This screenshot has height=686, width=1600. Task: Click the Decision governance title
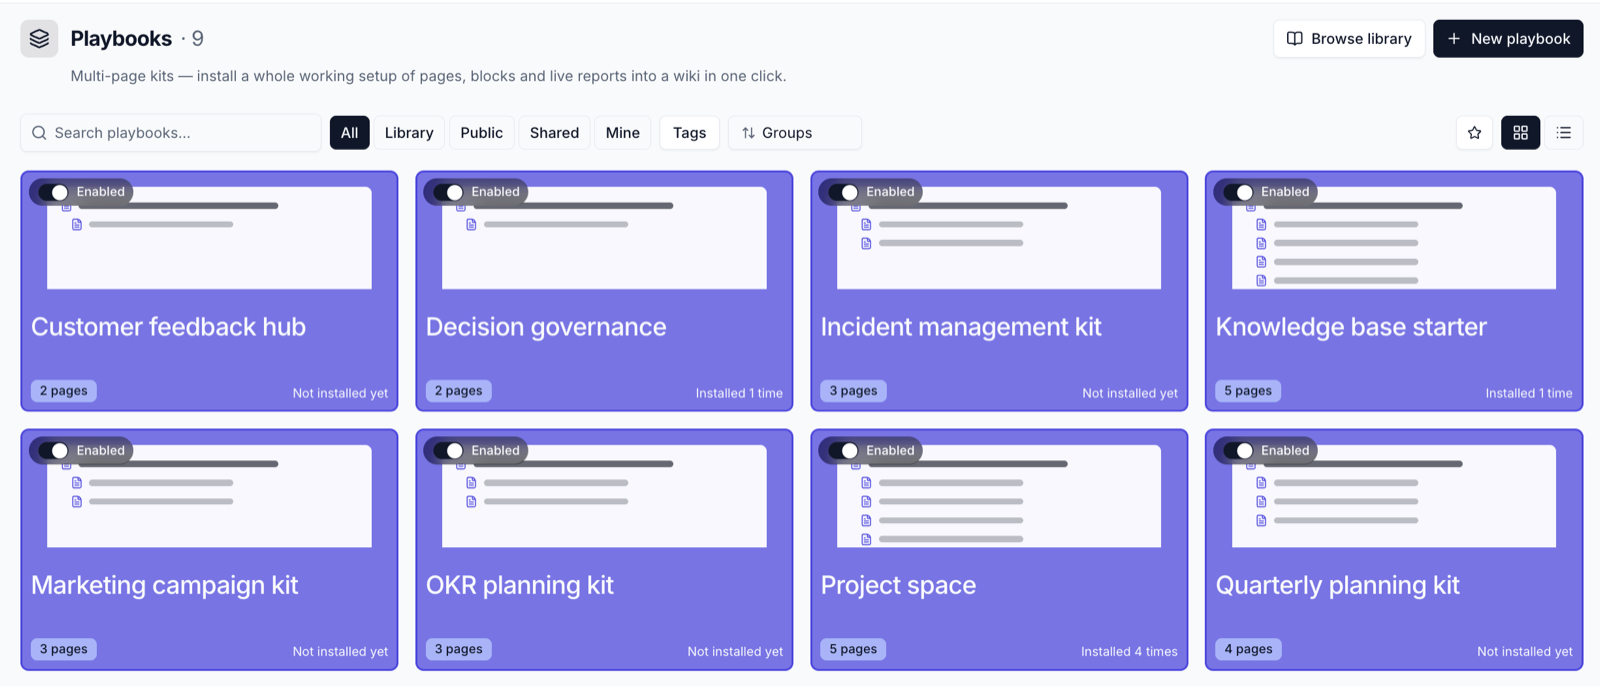point(546,327)
